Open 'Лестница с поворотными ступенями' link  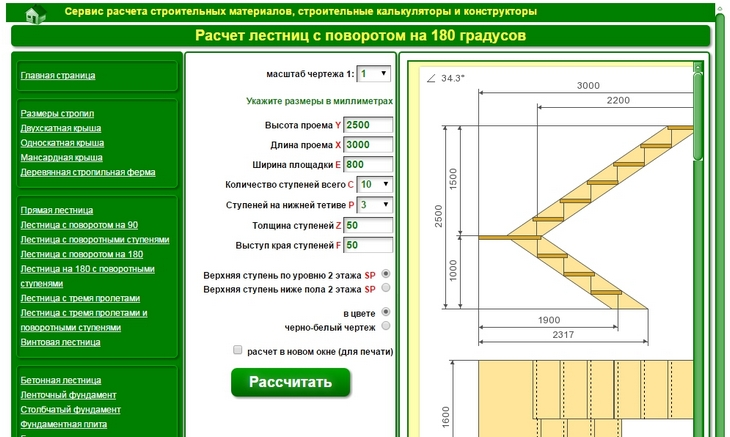[x=95, y=240]
